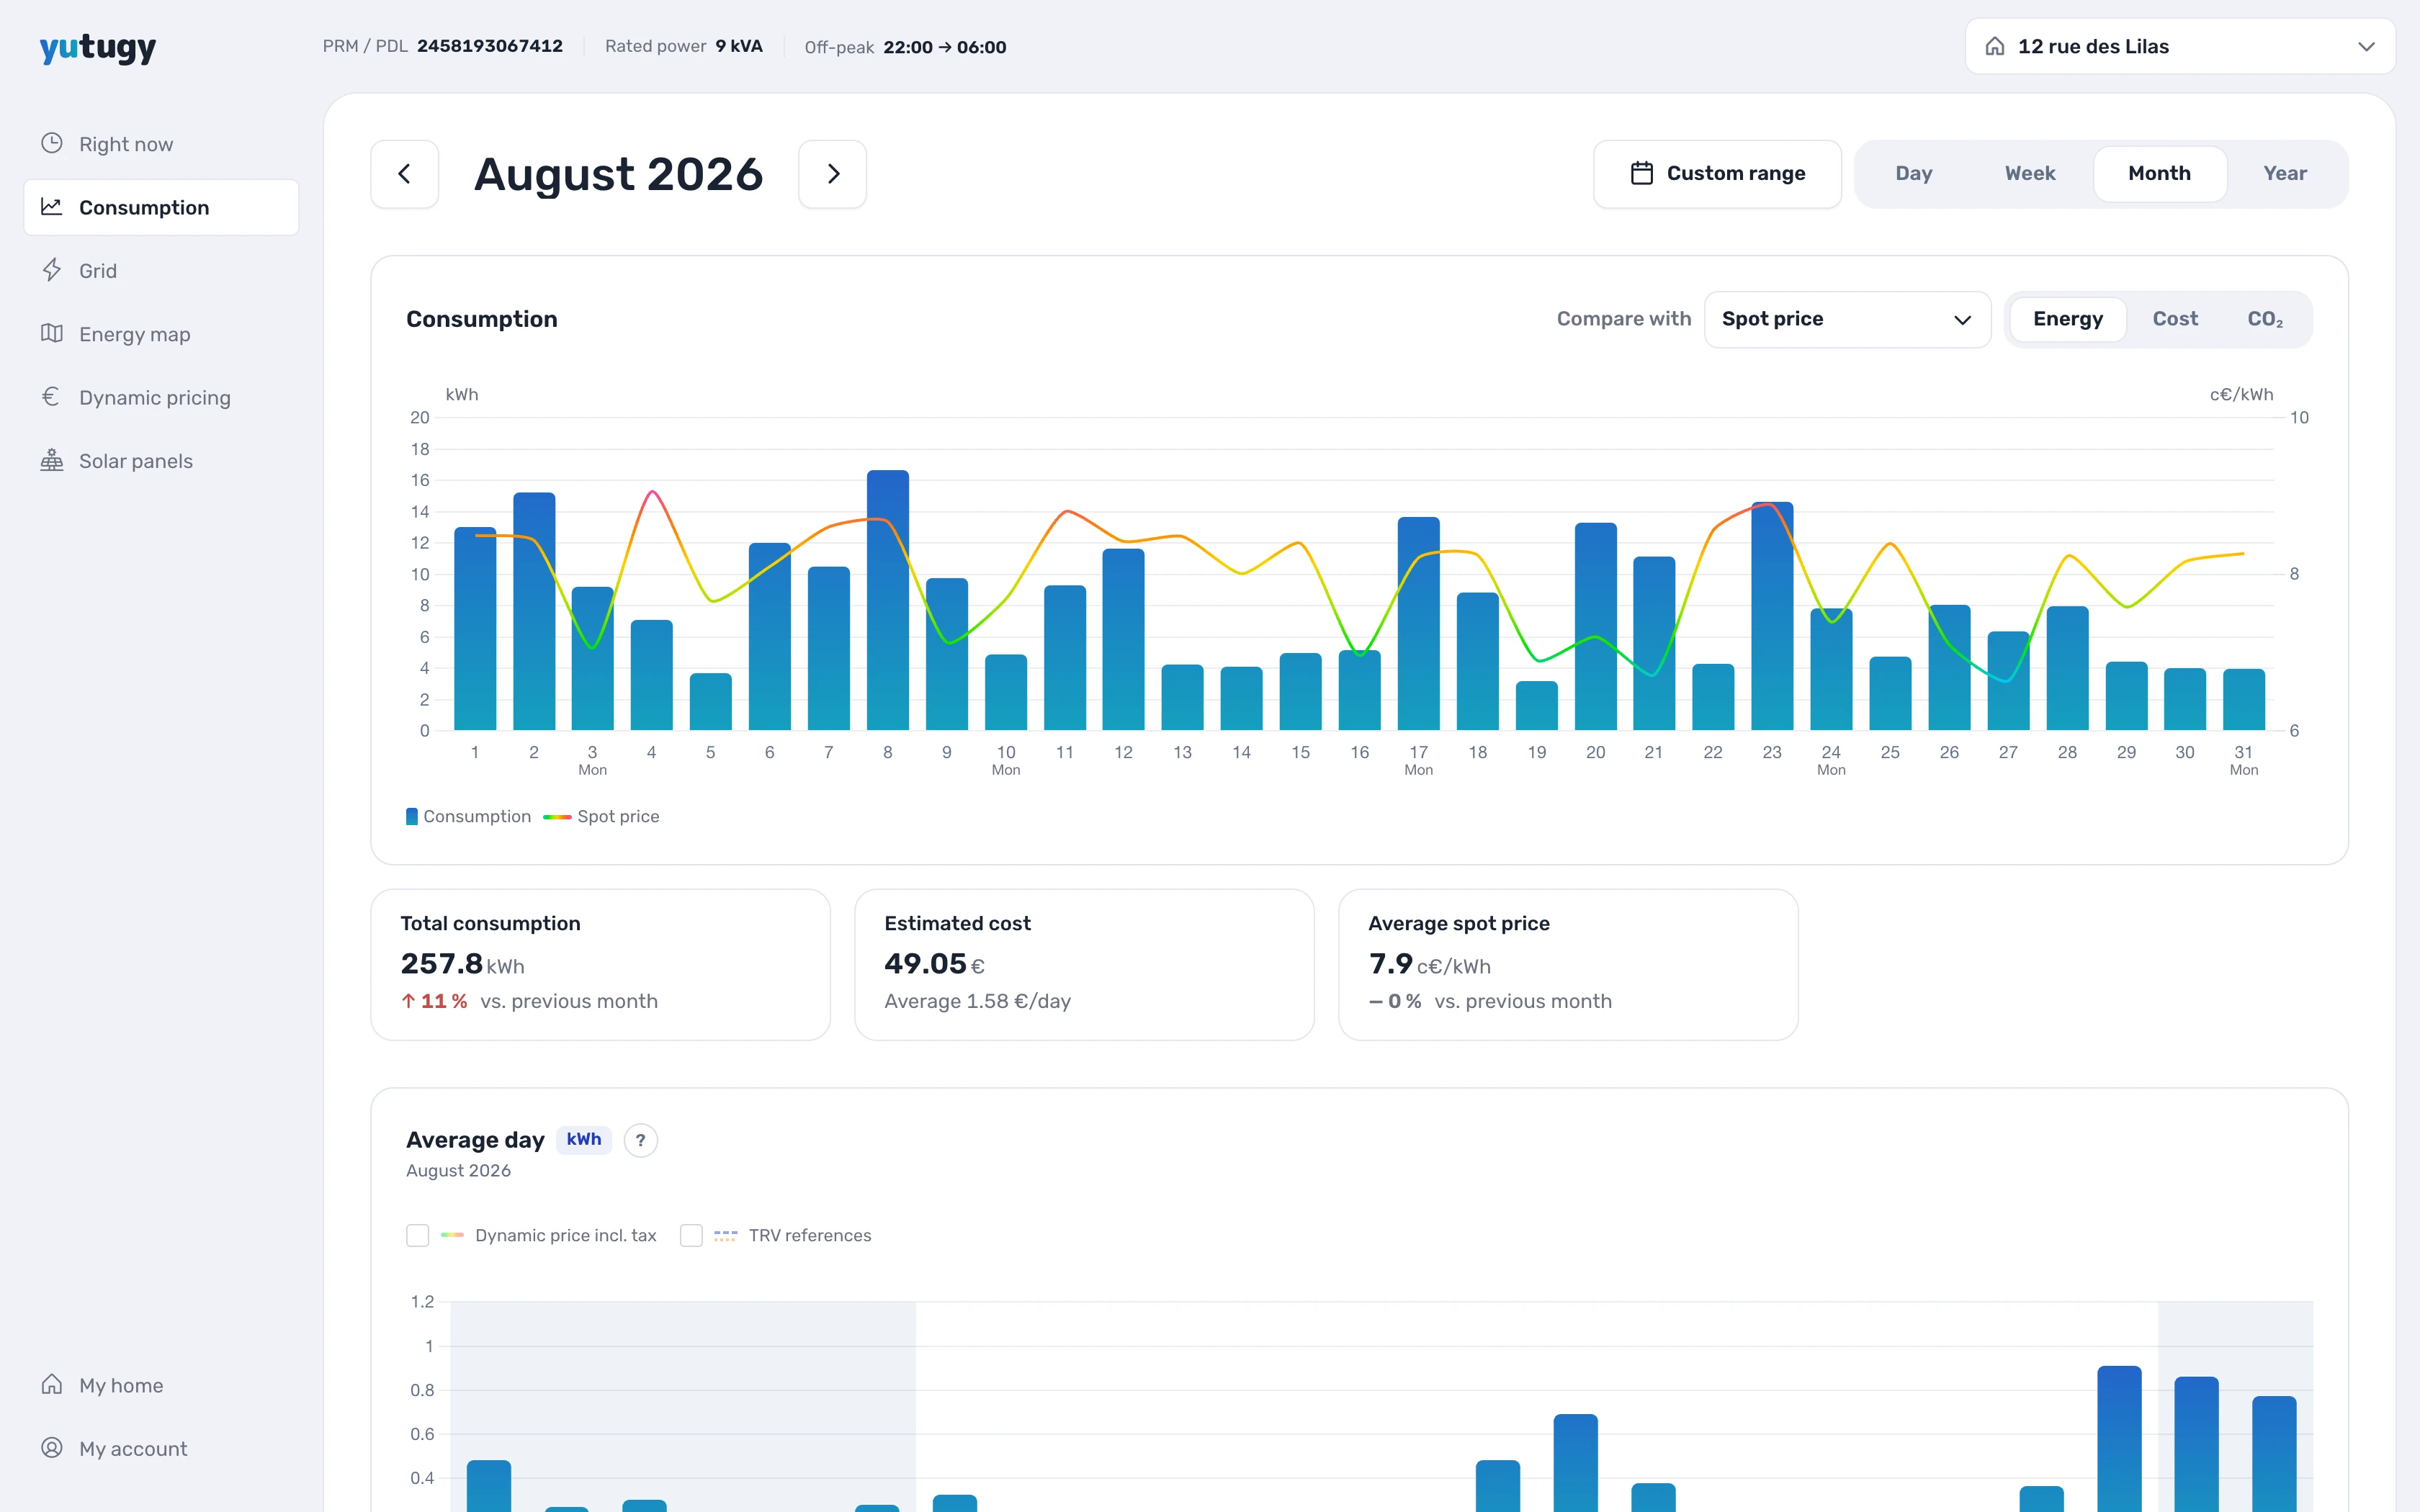Screen dimensions: 2420x1512
Task: Go to next month with right arrow
Action: point(833,174)
